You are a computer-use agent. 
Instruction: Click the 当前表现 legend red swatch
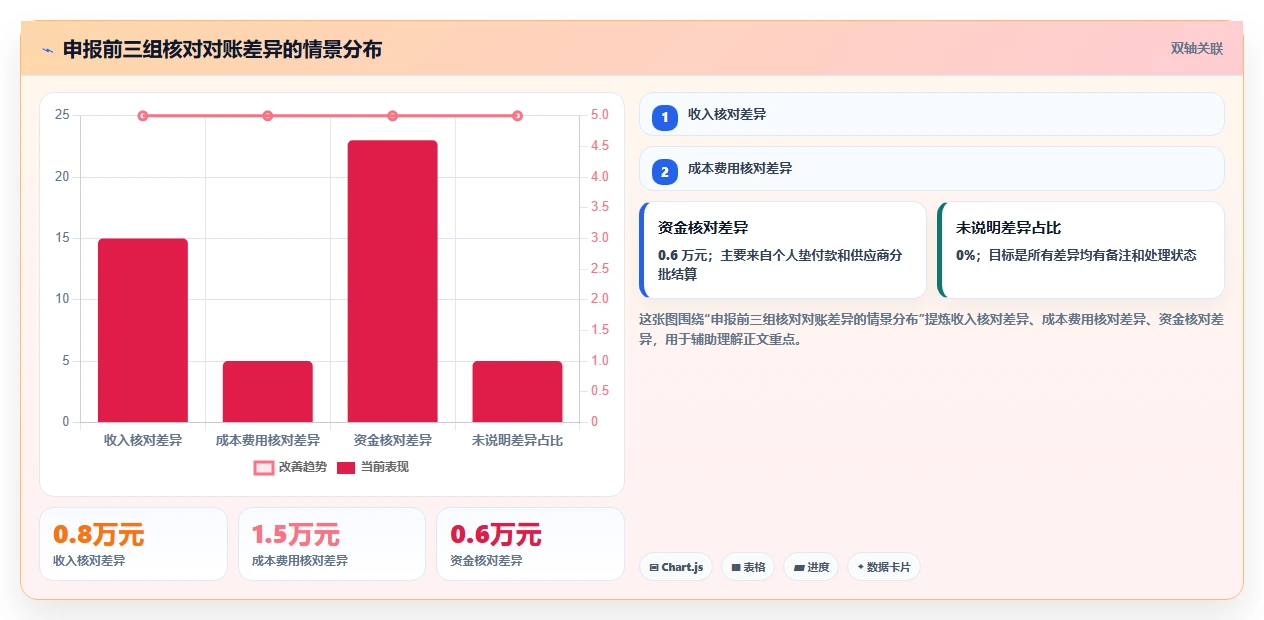346,468
